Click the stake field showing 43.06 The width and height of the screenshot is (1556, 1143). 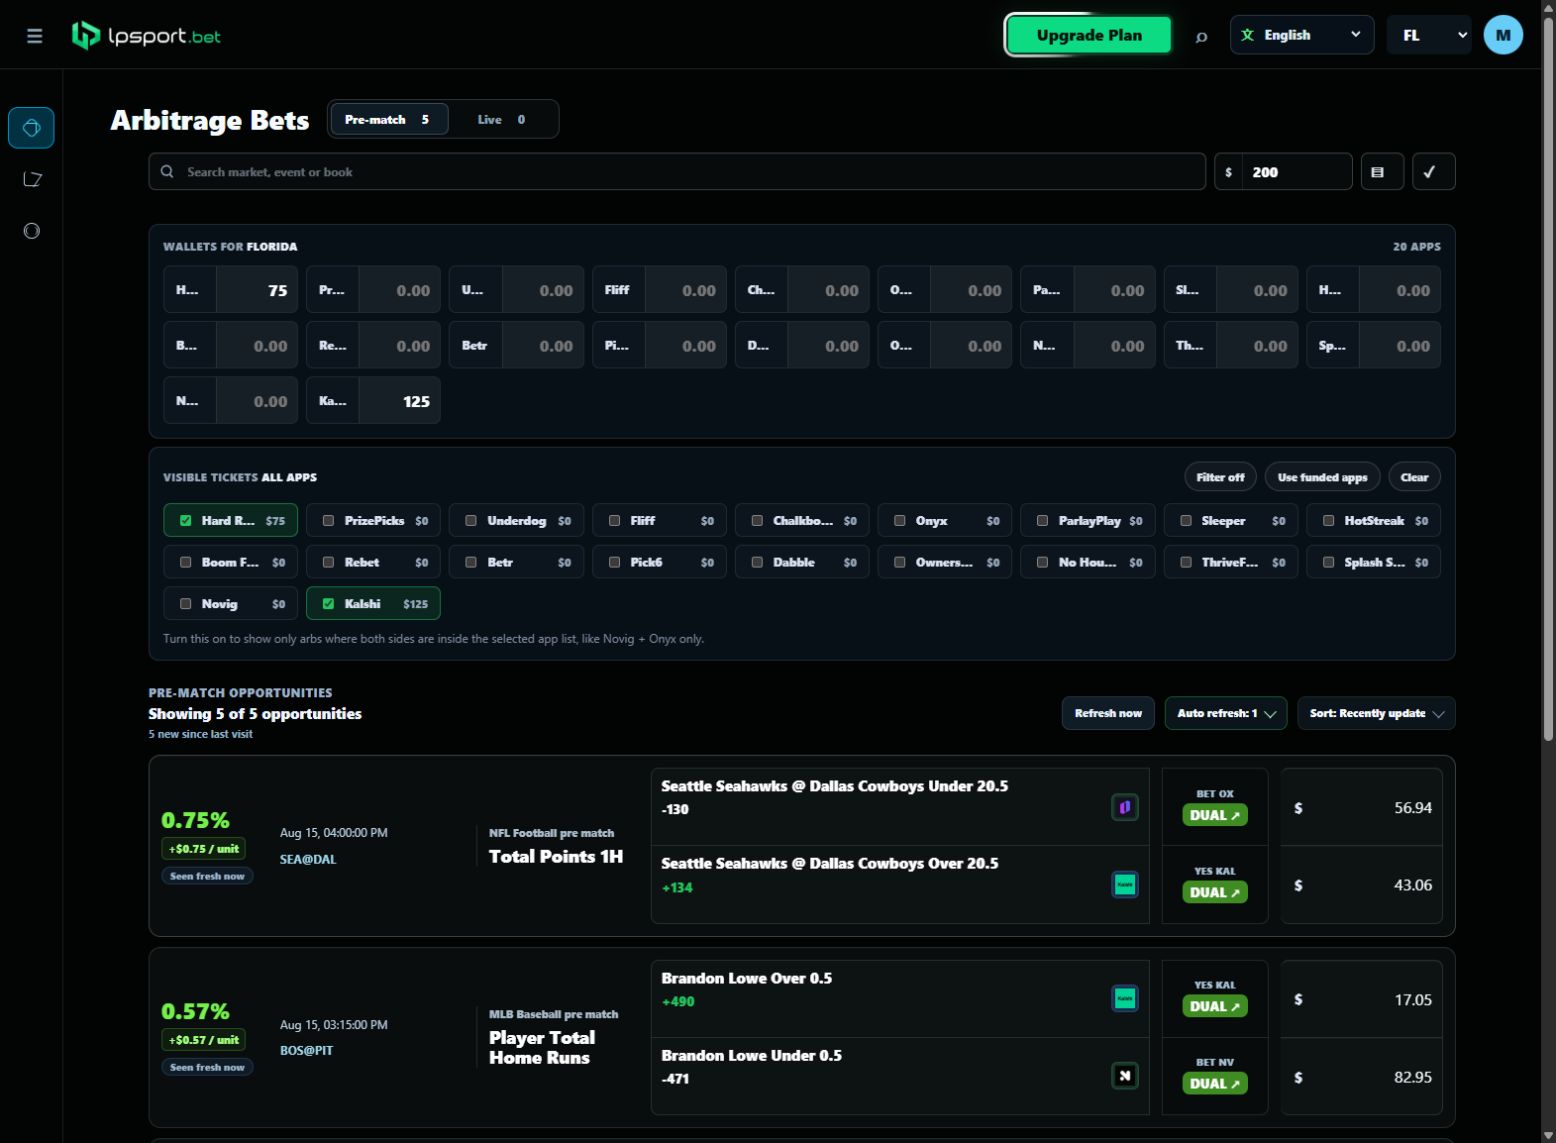tap(1361, 884)
